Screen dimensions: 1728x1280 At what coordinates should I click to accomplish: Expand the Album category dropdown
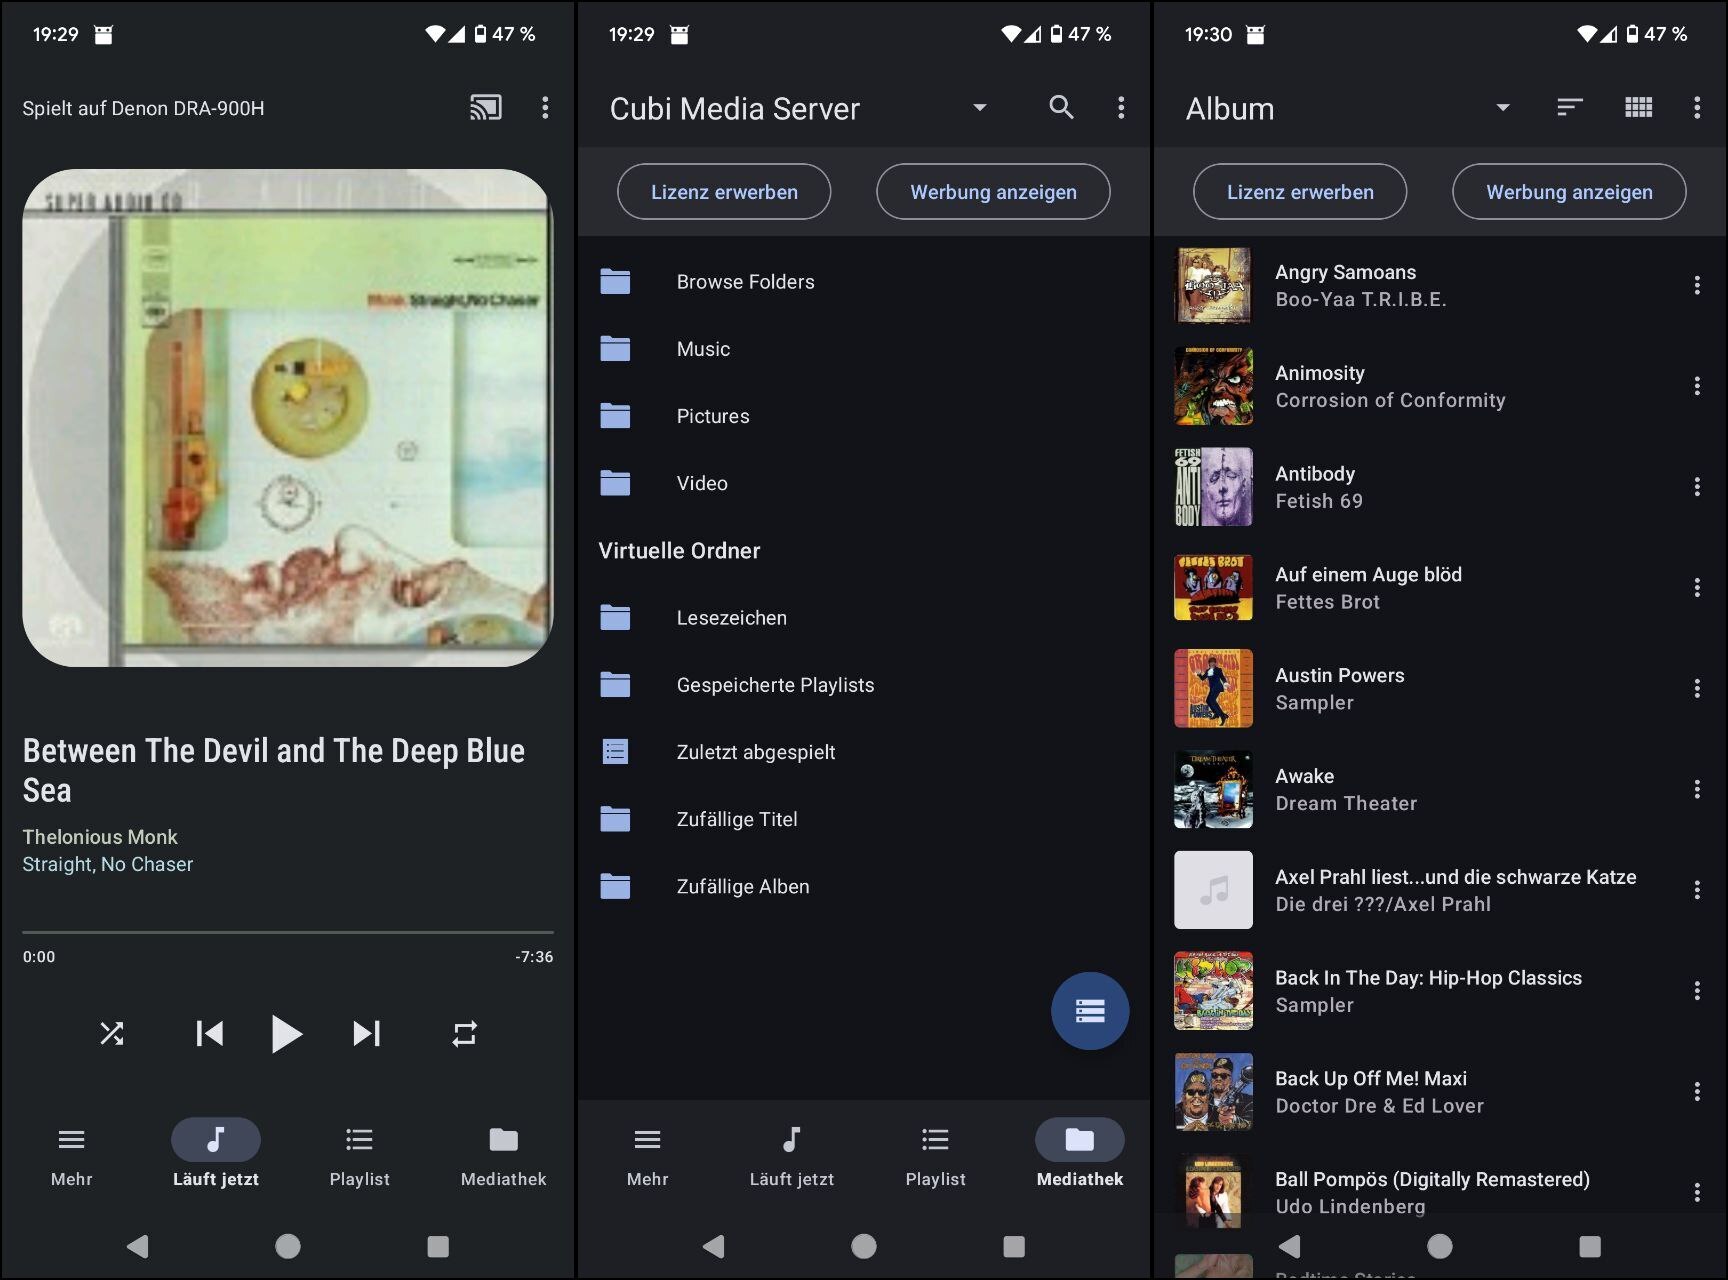click(1502, 108)
